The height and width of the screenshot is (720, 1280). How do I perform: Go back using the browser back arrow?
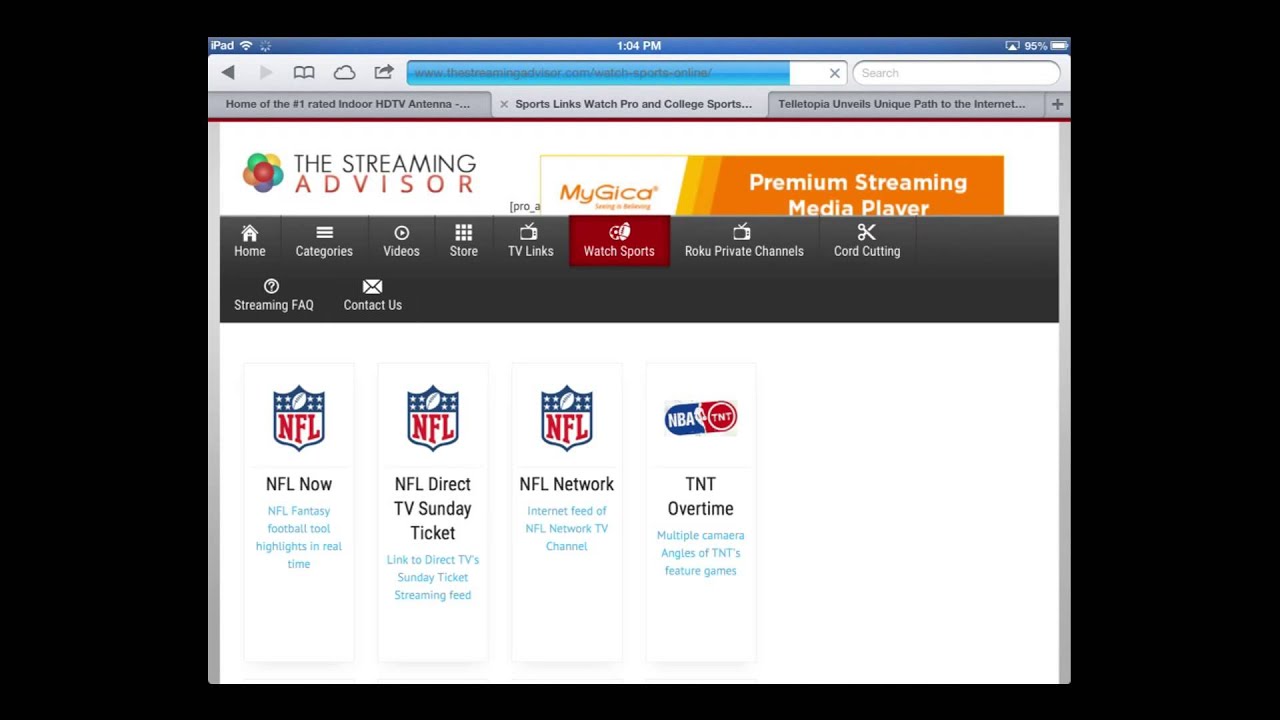point(228,73)
